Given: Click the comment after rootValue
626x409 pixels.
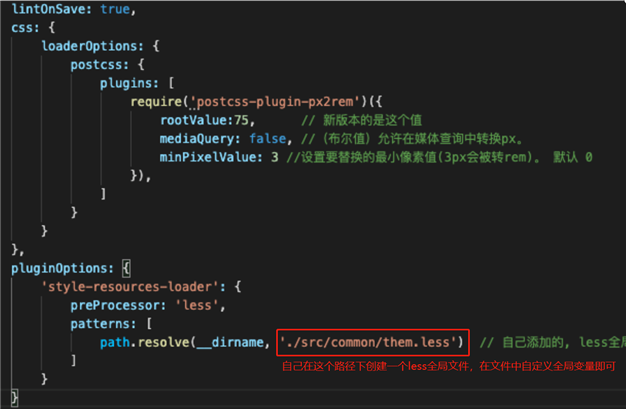Looking at the screenshot, I should [x=361, y=120].
